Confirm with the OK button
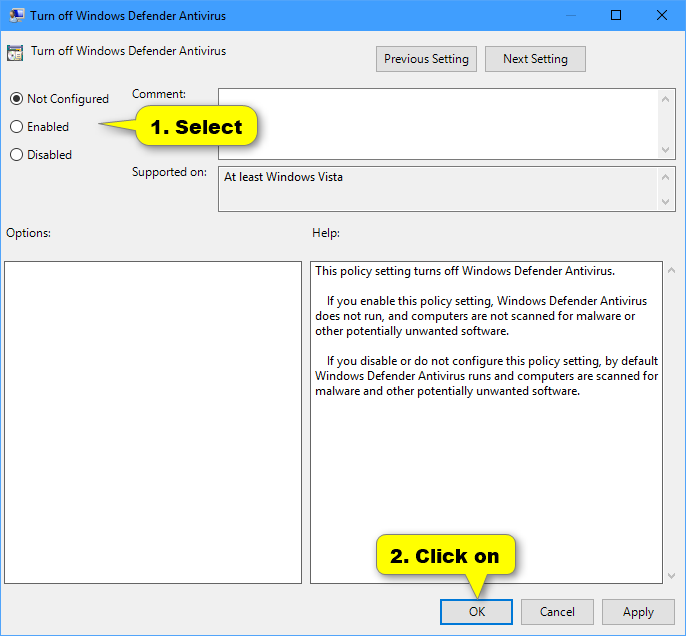The image size is (686, 636). 476,612
